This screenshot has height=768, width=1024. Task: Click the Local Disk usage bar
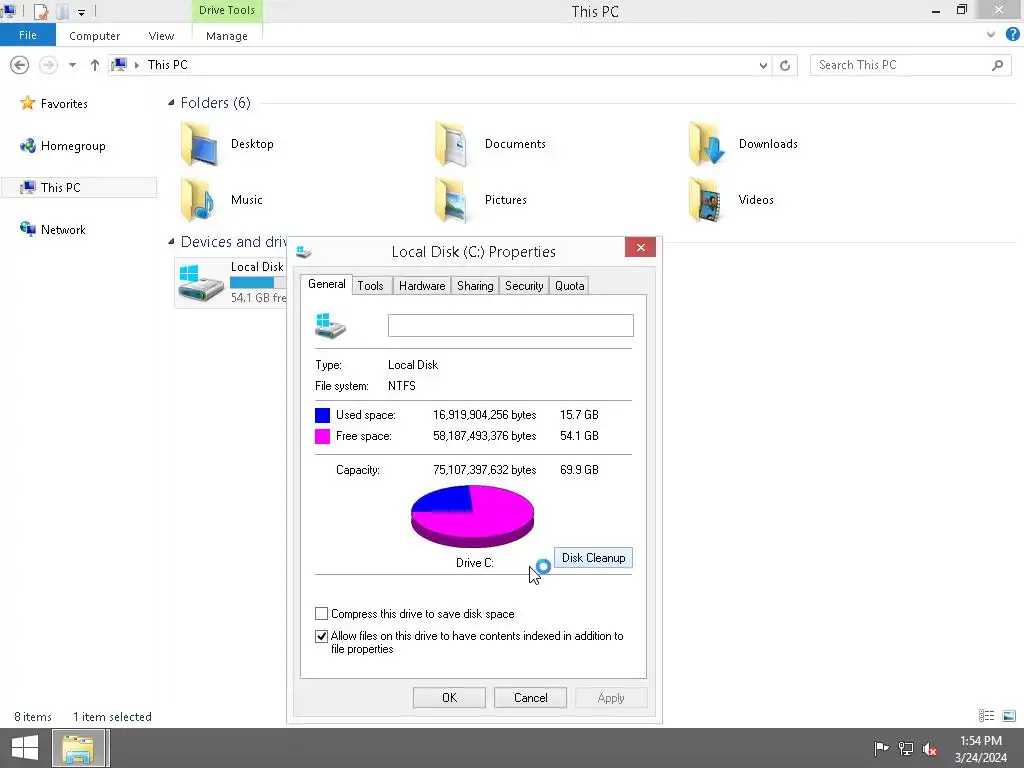click(257, 283)
